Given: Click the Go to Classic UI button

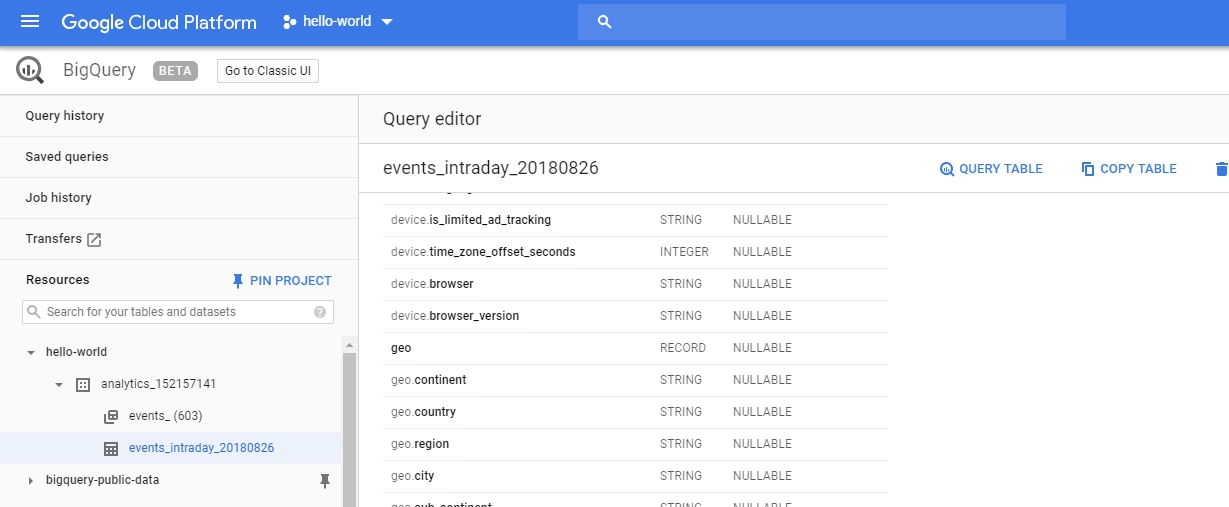Looking at the screenshot, I should coord(268,71).
